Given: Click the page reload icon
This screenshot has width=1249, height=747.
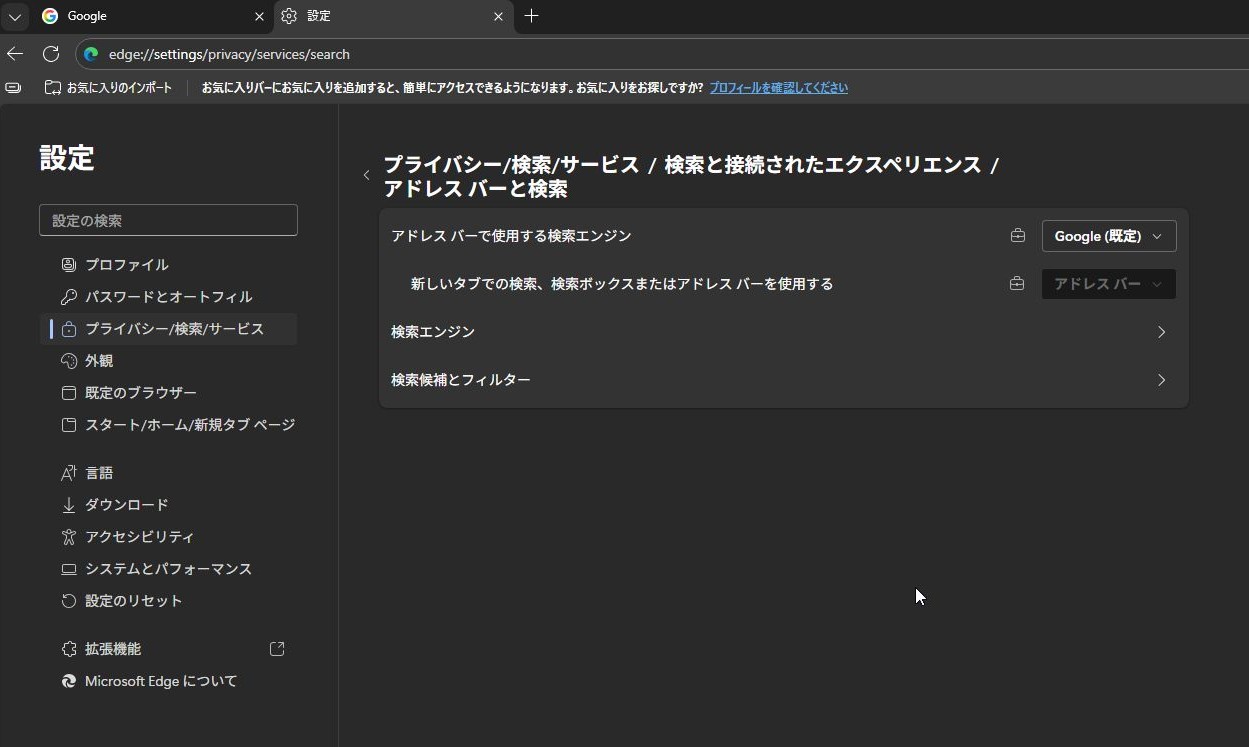Looking at the screenshot, I should 51,54.
